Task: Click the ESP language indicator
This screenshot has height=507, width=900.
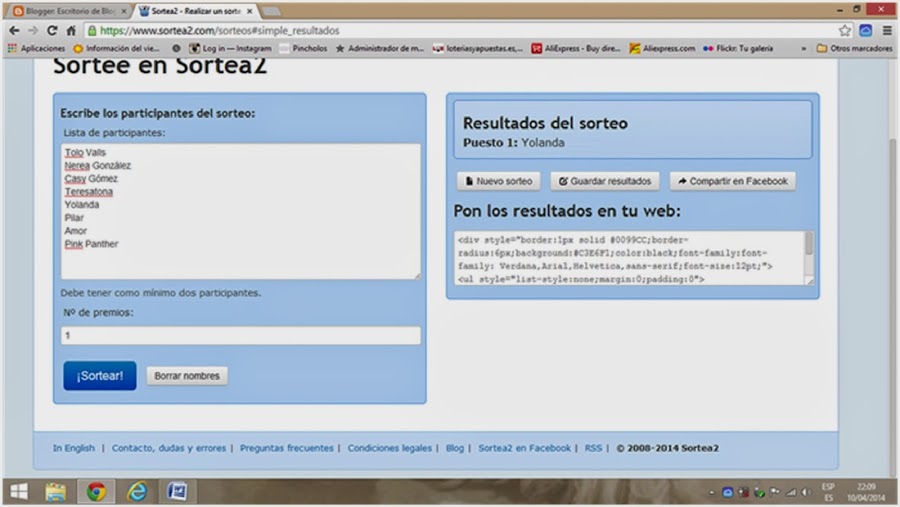Action: 828,492
